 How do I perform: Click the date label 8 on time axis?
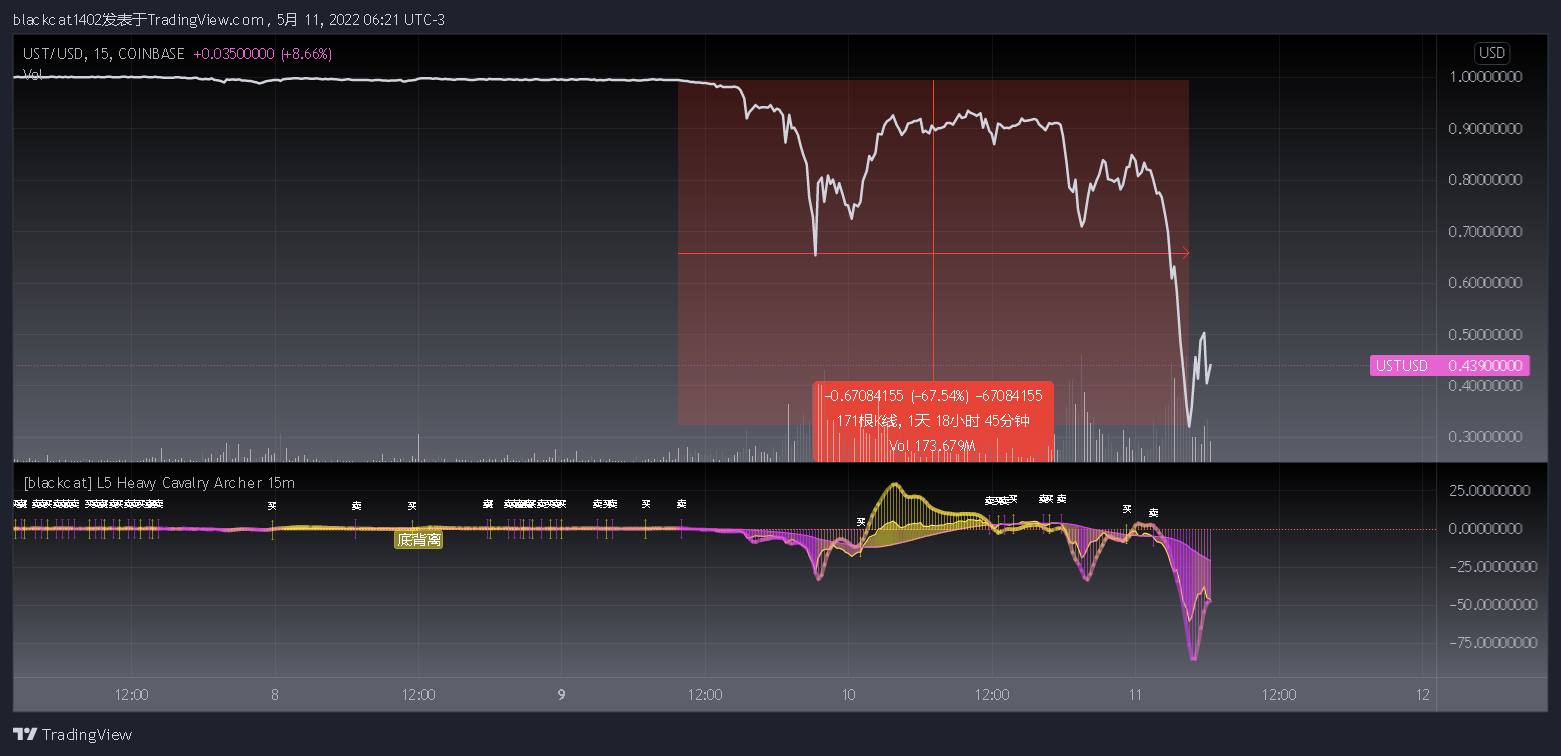[274, 694]
